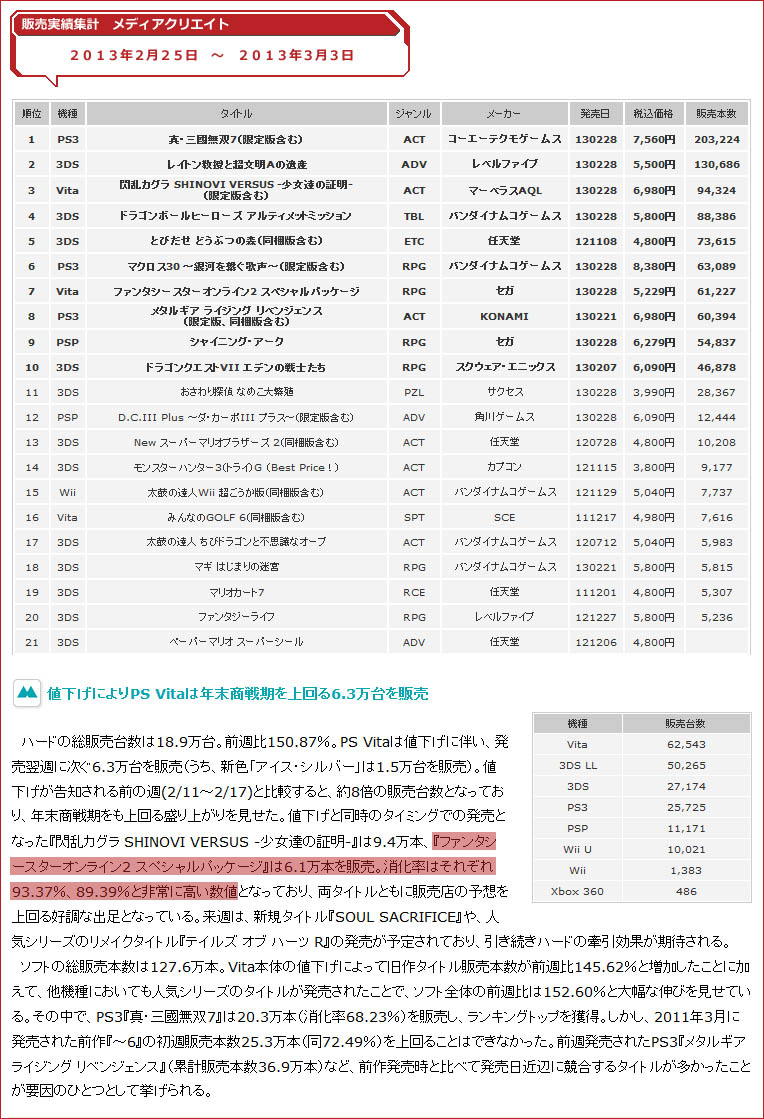Select ペーパーマリオ スーパーシール title
This screenshot has height=1119, width=764.
coord(236,642)
